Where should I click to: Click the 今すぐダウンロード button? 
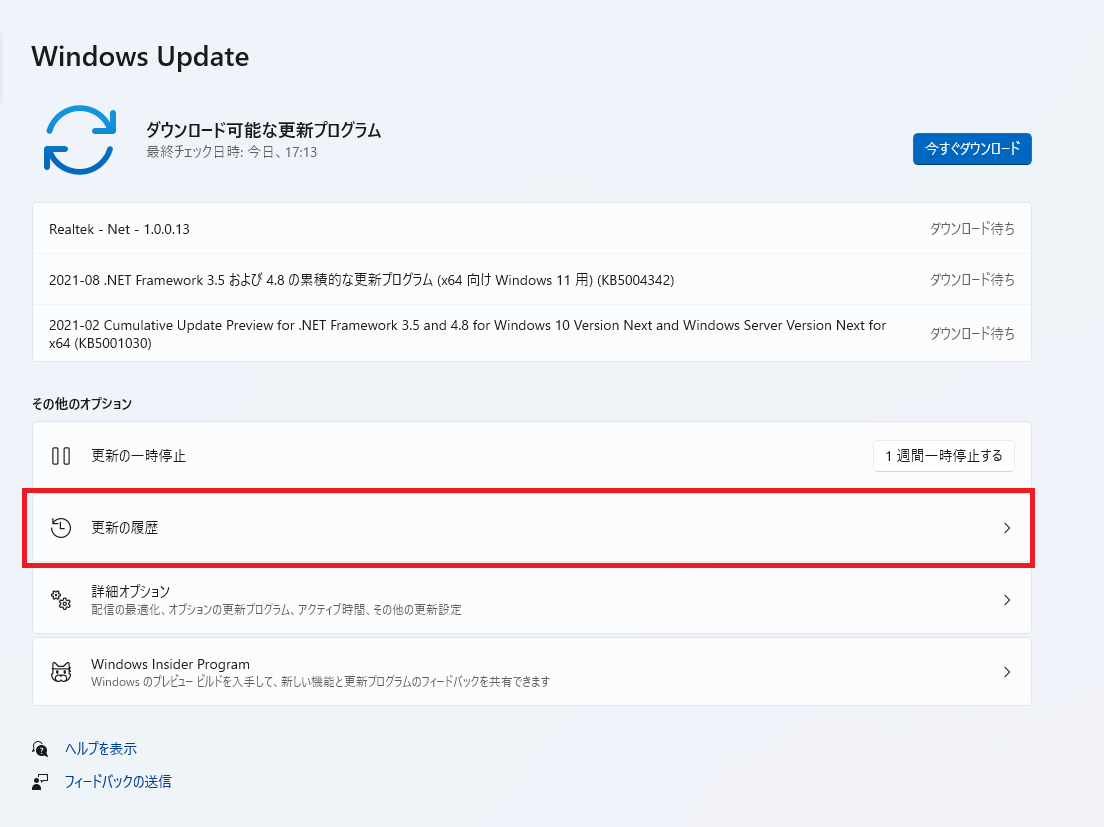point(972,149)
